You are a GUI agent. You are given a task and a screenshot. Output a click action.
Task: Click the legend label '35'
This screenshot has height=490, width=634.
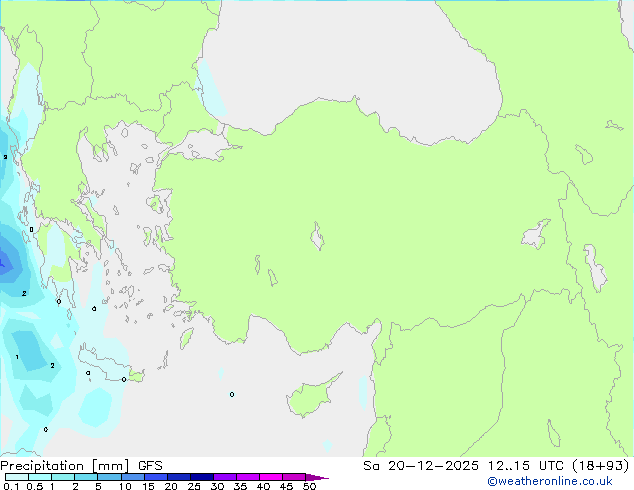[240, 486]
